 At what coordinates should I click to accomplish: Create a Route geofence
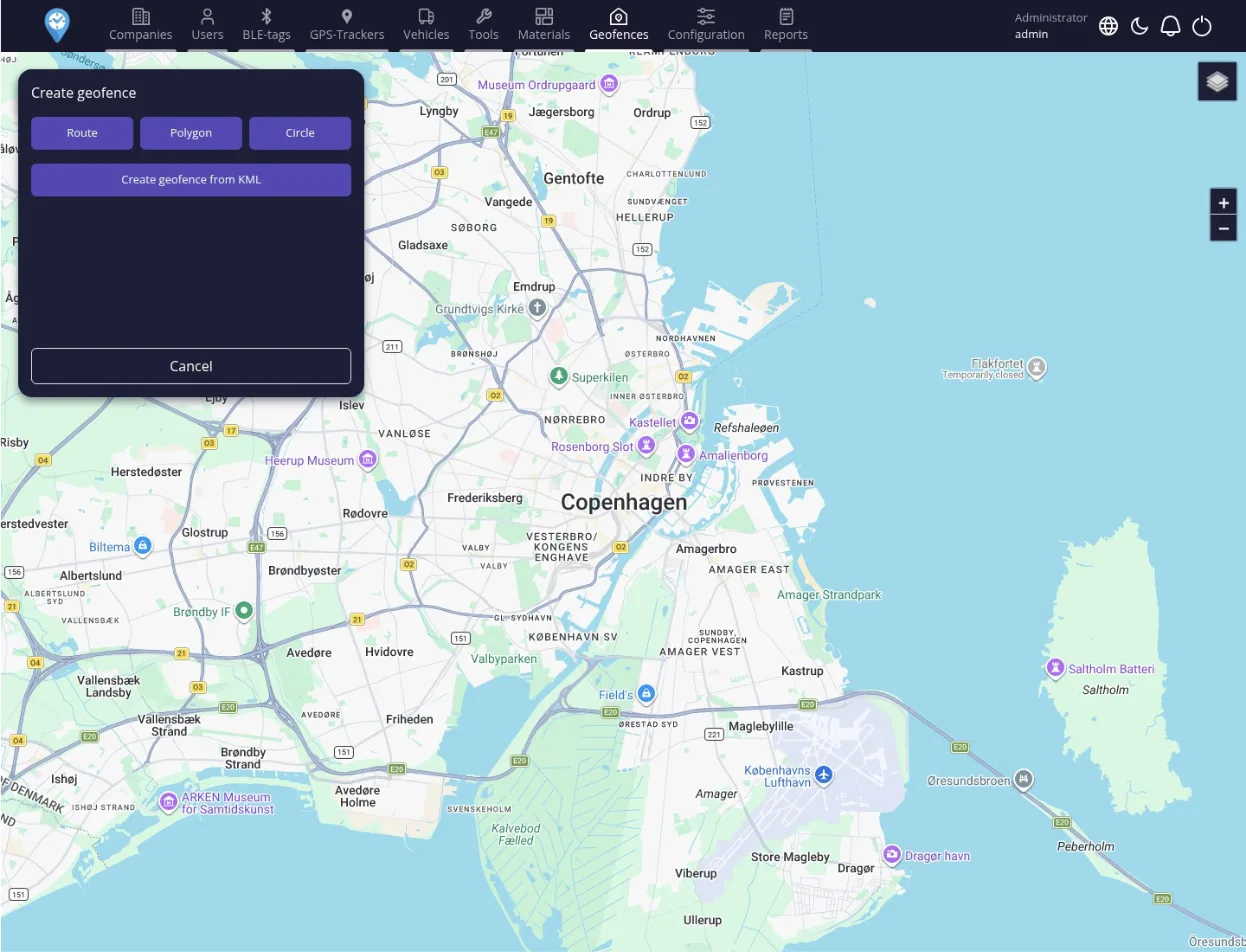(82, 133)
